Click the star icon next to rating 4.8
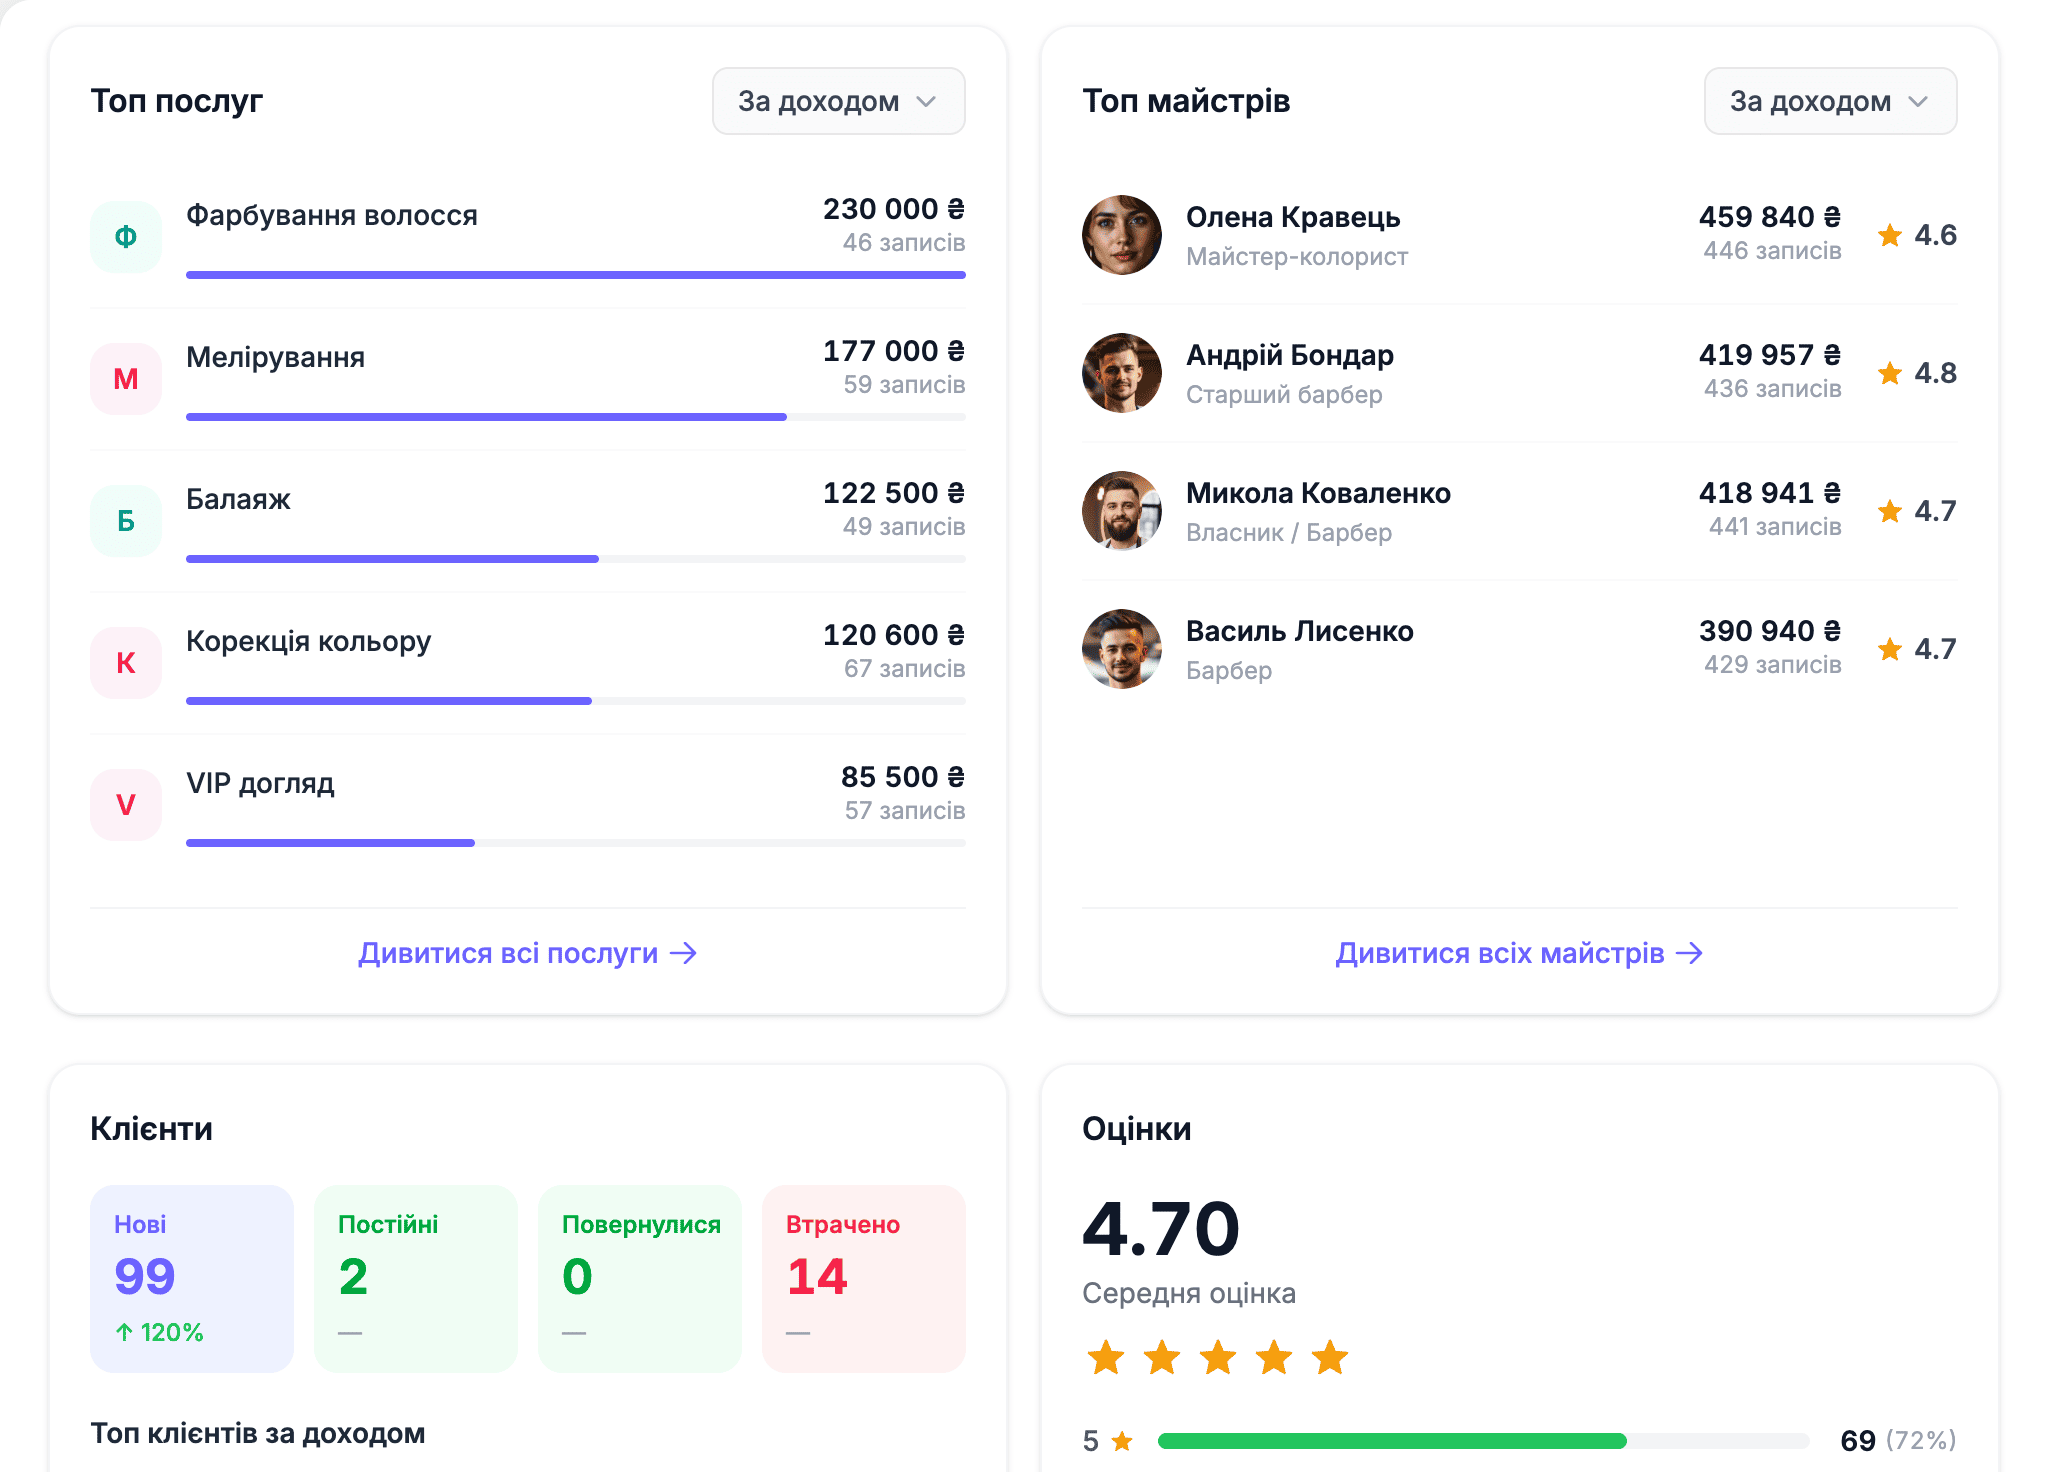 (x=1890, y=373)
